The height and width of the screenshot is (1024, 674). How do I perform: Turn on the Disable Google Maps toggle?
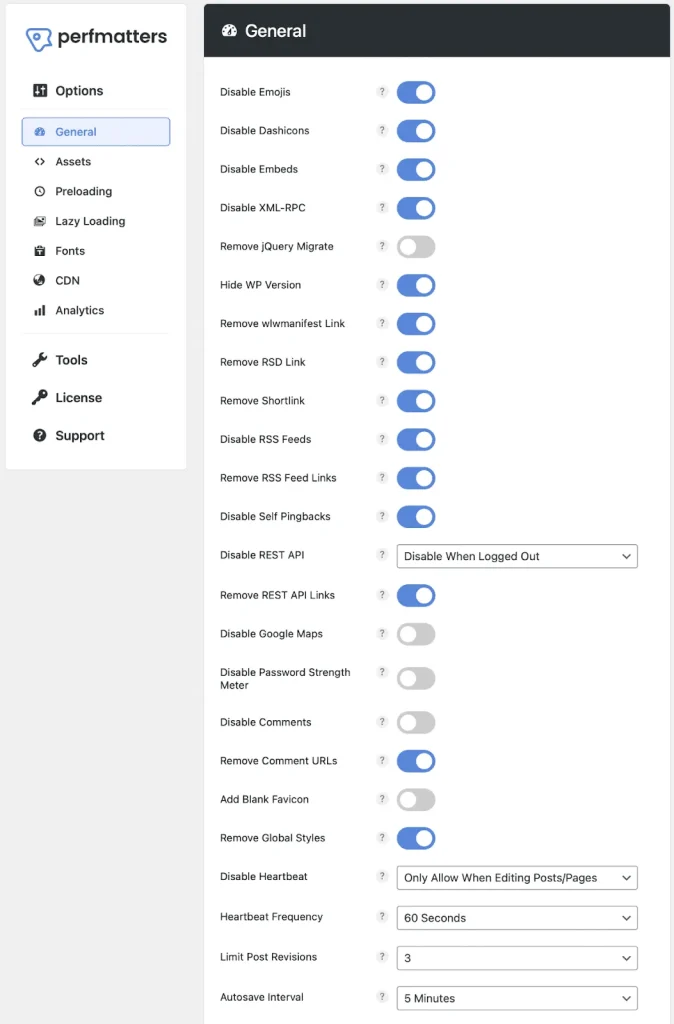[416, 634]
